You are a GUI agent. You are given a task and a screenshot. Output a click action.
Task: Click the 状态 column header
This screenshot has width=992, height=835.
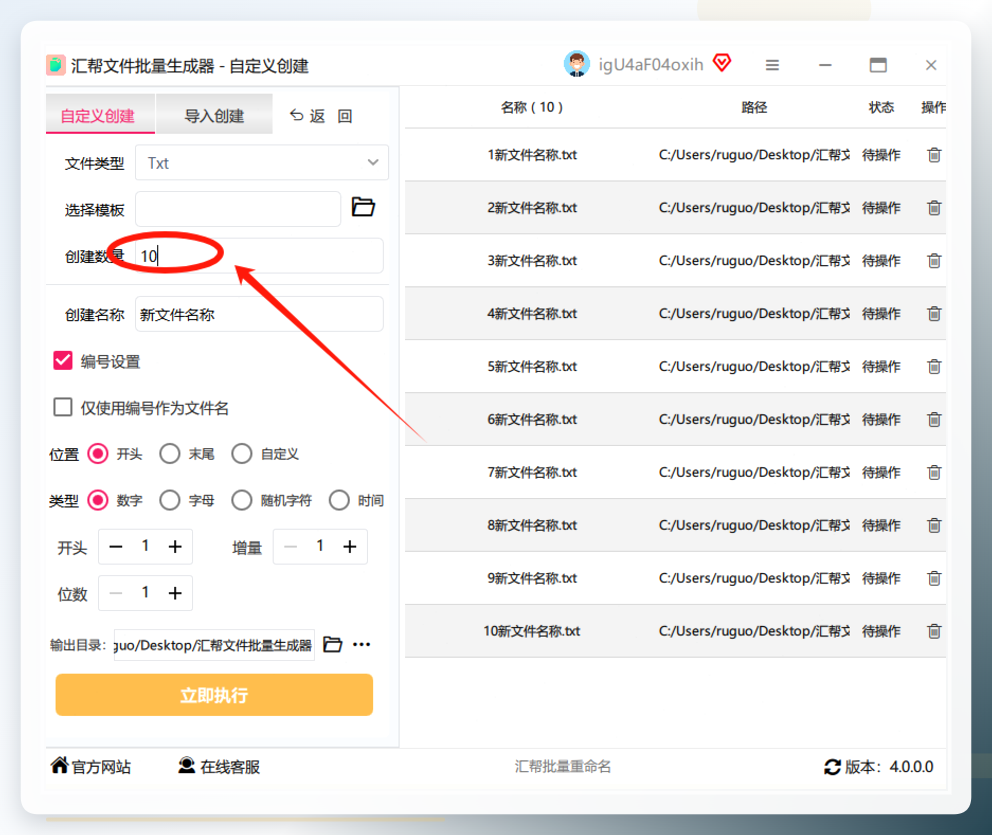point(881,108)
